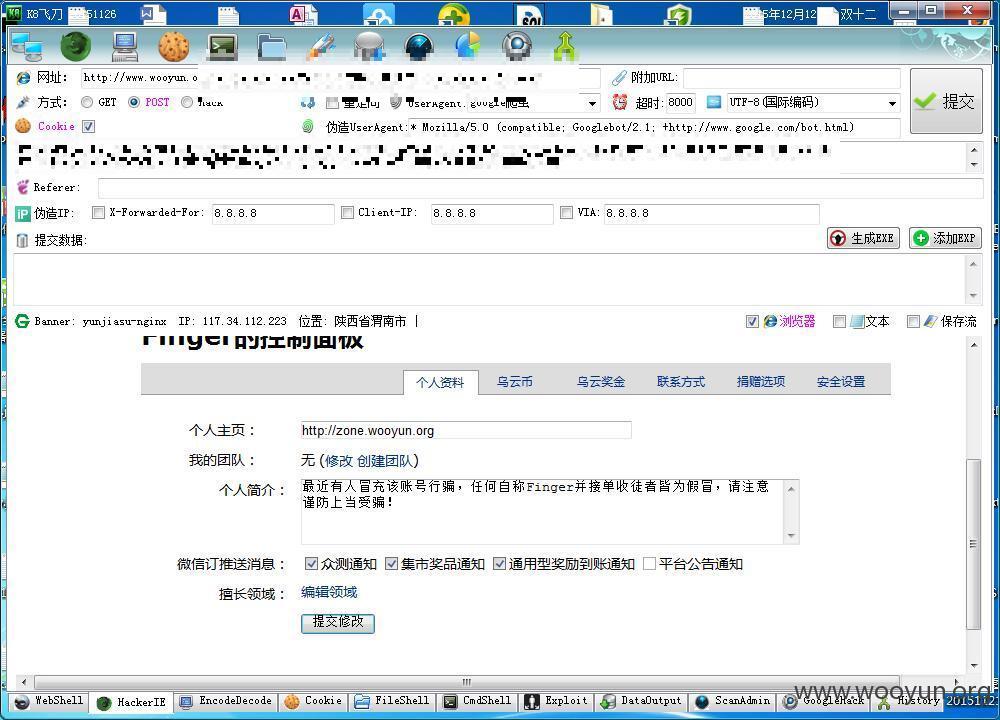1000x720 pixels.
Task: Click the green upward arrow toolbar icon
Action: (x=565, y=47)
